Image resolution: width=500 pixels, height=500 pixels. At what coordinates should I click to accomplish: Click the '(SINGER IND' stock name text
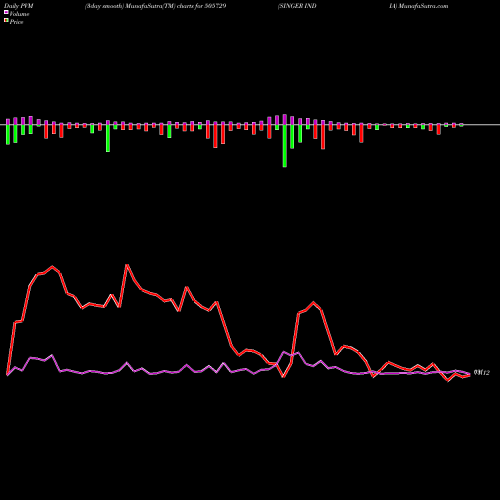297,6
